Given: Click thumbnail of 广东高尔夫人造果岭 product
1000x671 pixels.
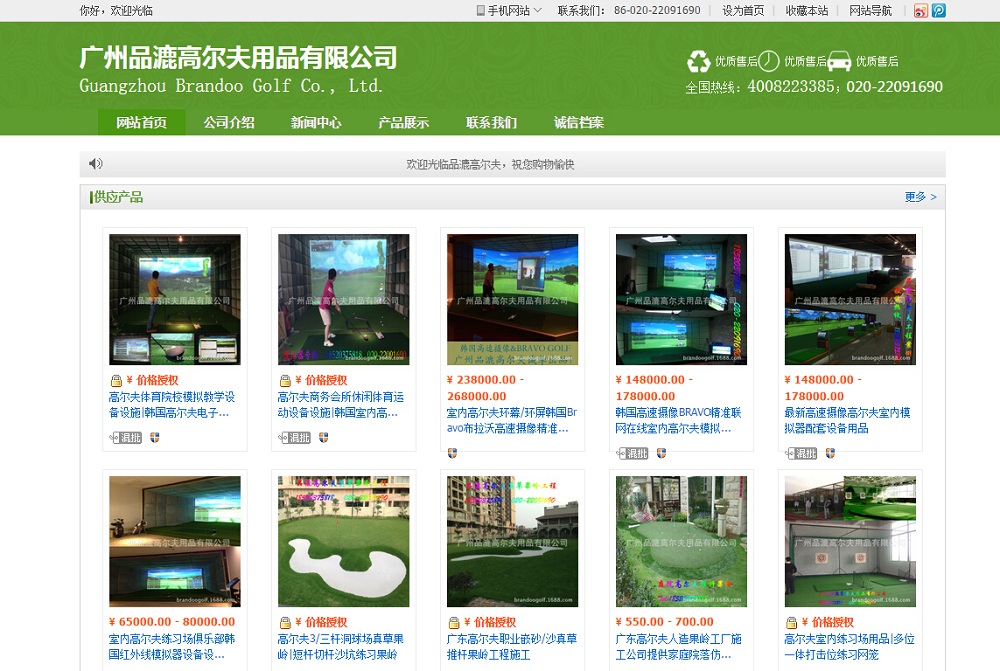Looking at the screenshot, I should tap(681, 542).
